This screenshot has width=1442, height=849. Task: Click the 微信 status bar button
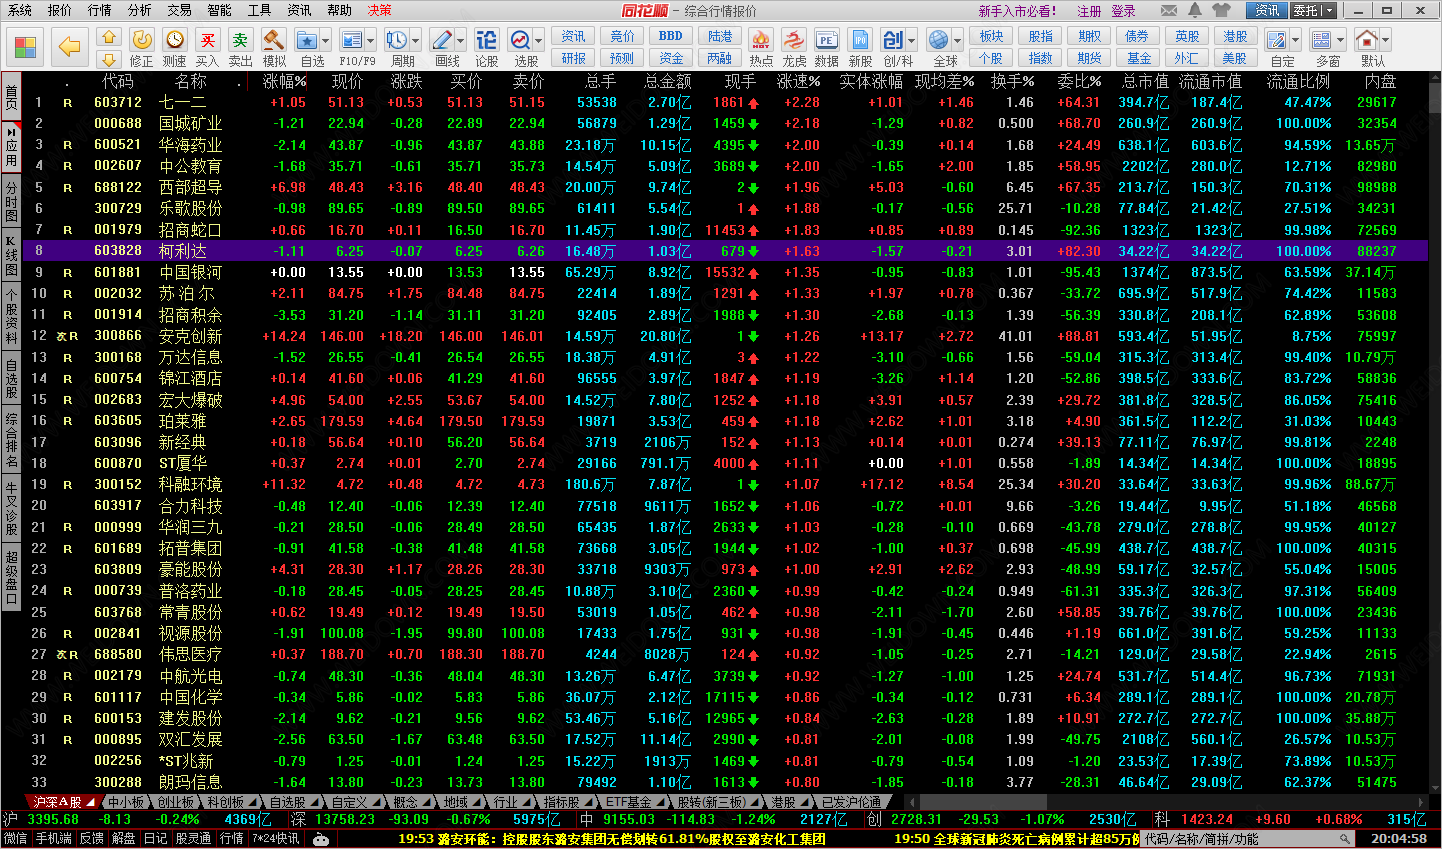(16, 839)
